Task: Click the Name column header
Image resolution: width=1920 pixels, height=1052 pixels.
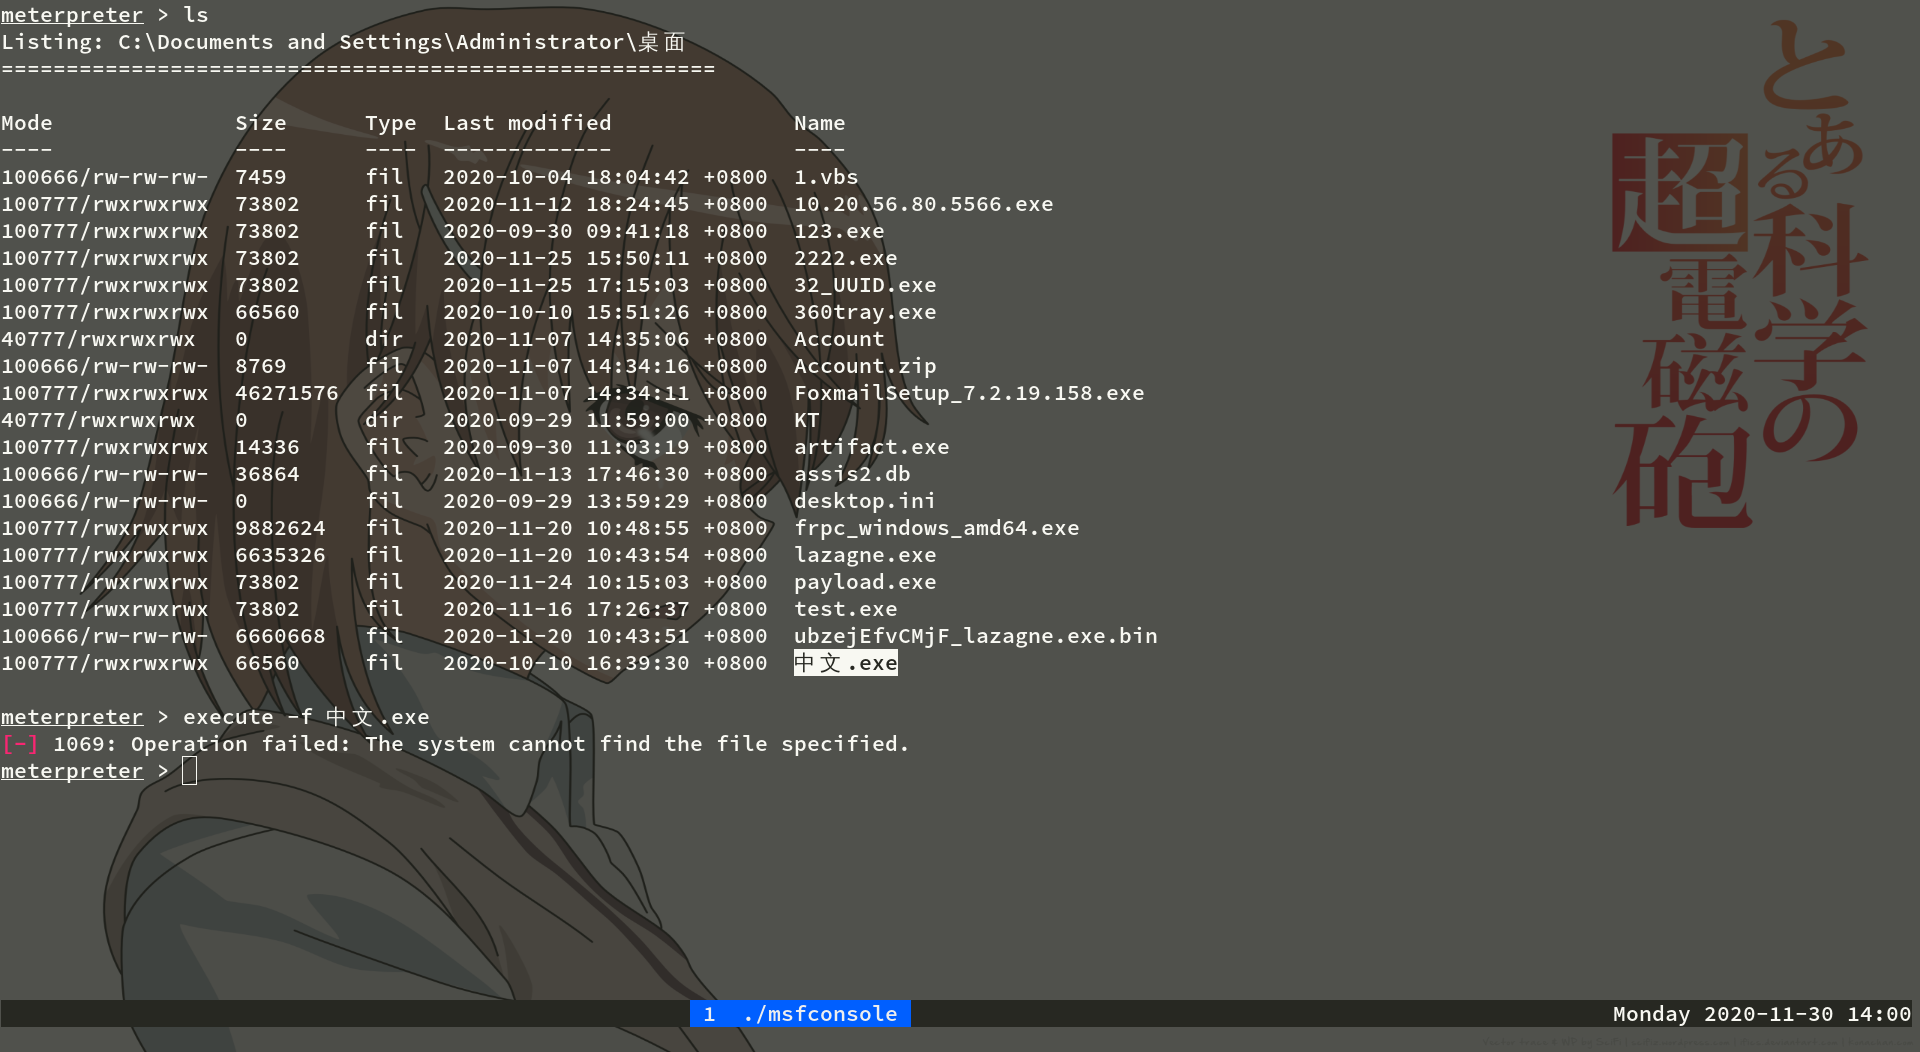Action: point(819,122)
